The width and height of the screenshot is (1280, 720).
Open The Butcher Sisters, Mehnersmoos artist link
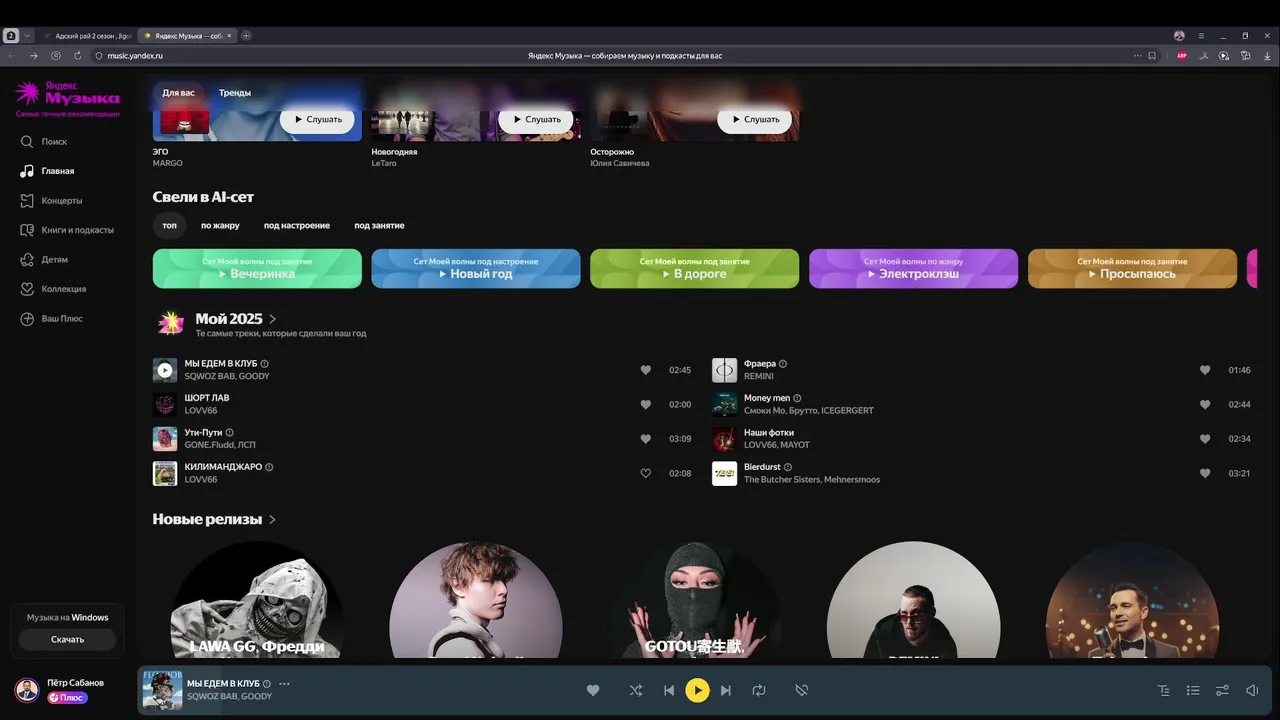point(812,480)
